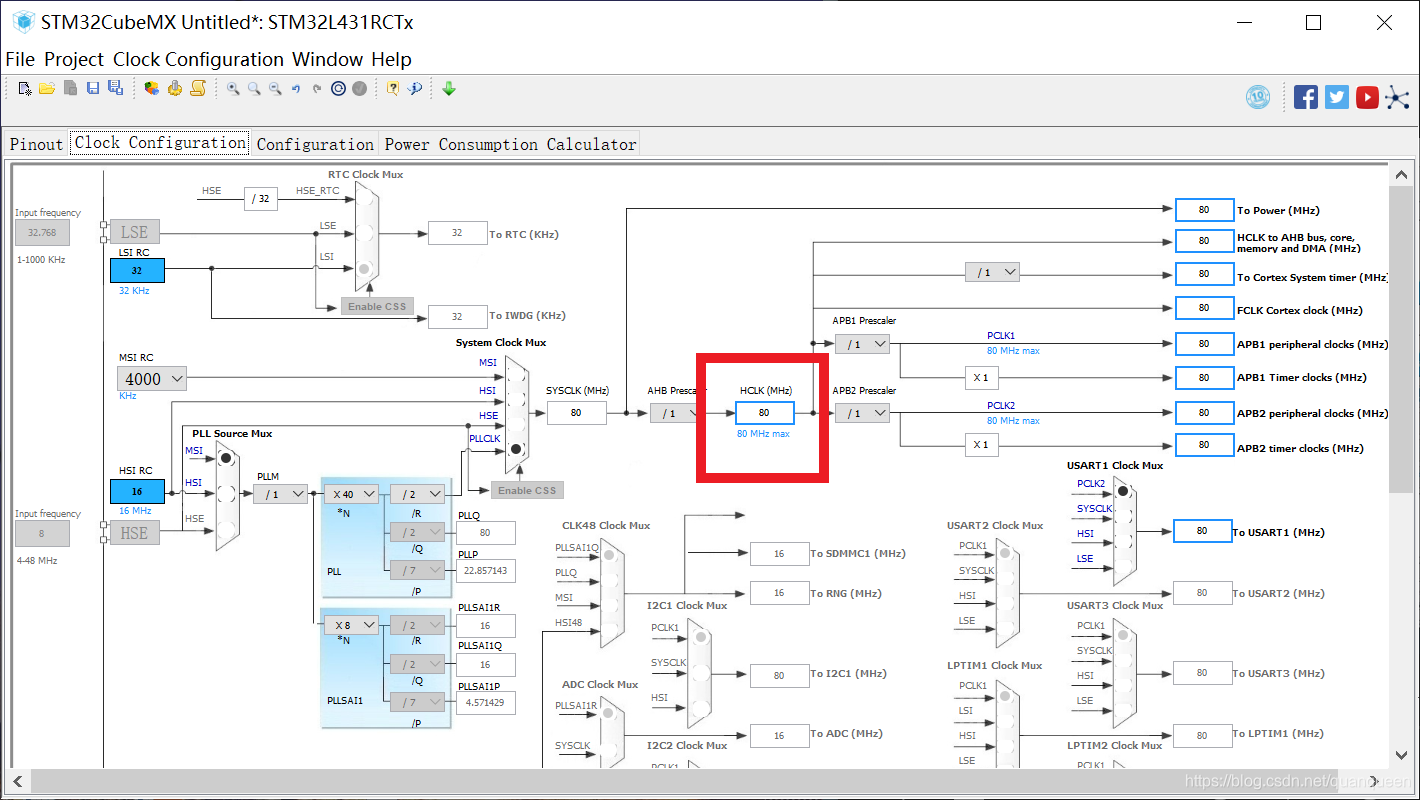Click the Save As multi-floppy icon

coord(115,89)
